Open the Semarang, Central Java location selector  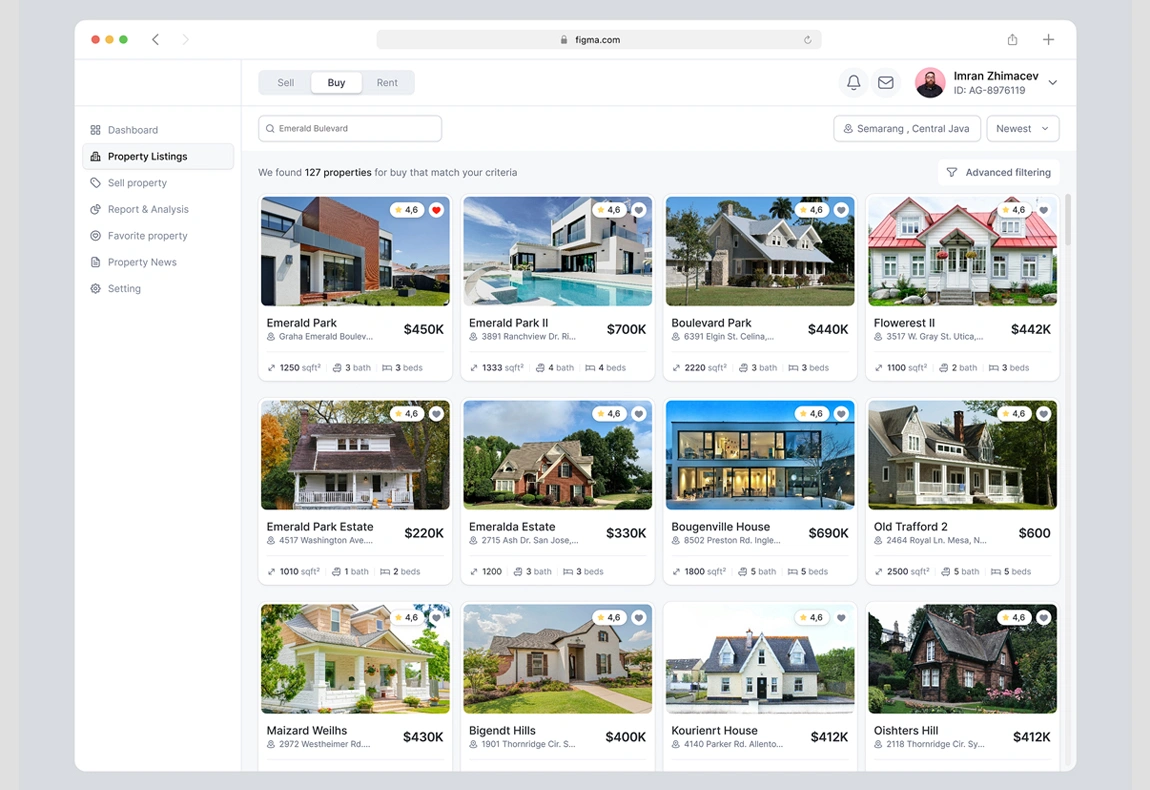point(906,128)
